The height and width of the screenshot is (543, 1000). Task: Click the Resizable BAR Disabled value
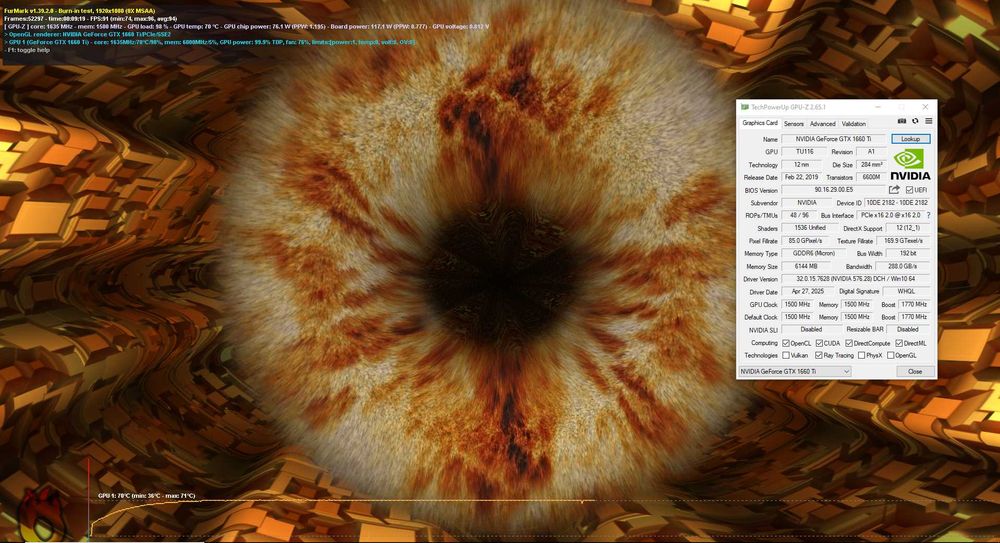point(908,330)
